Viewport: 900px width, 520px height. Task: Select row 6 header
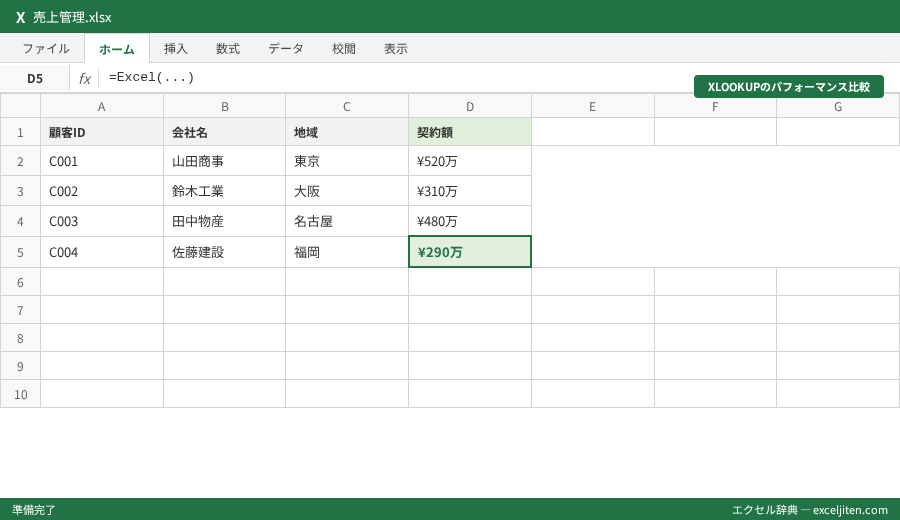(20, 282)
